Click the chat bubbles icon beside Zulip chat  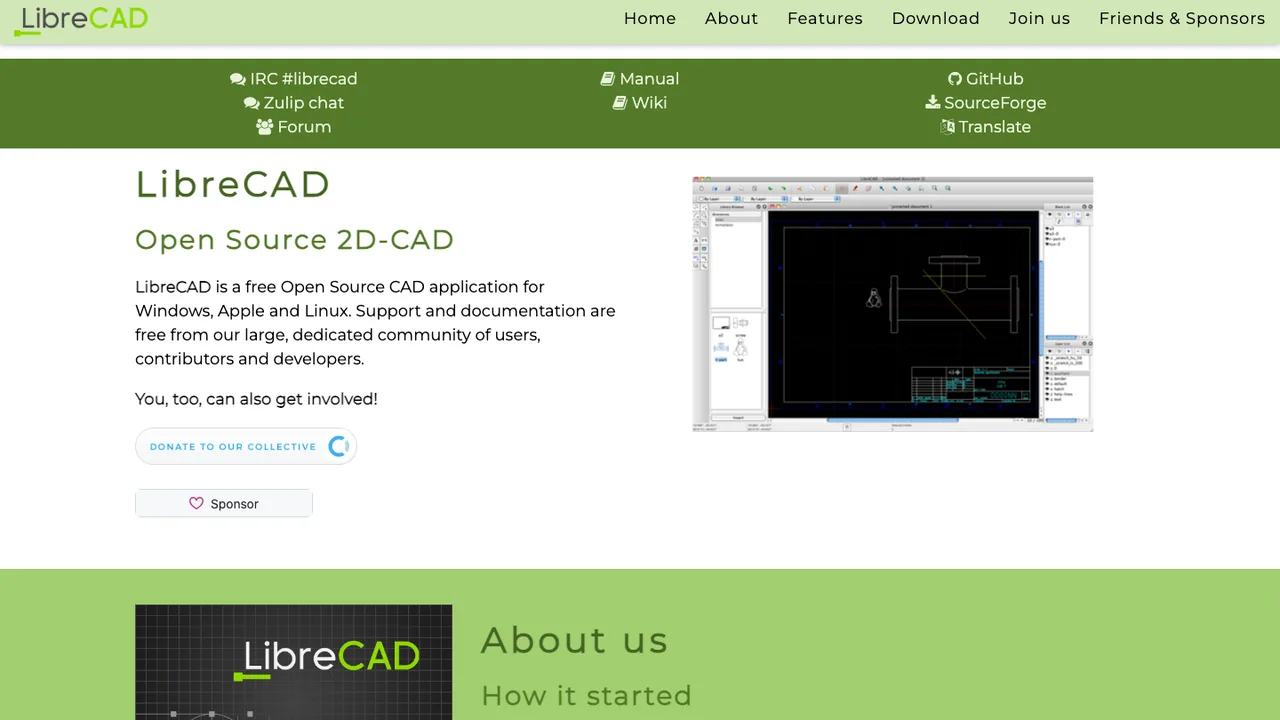tap(252, 103)
